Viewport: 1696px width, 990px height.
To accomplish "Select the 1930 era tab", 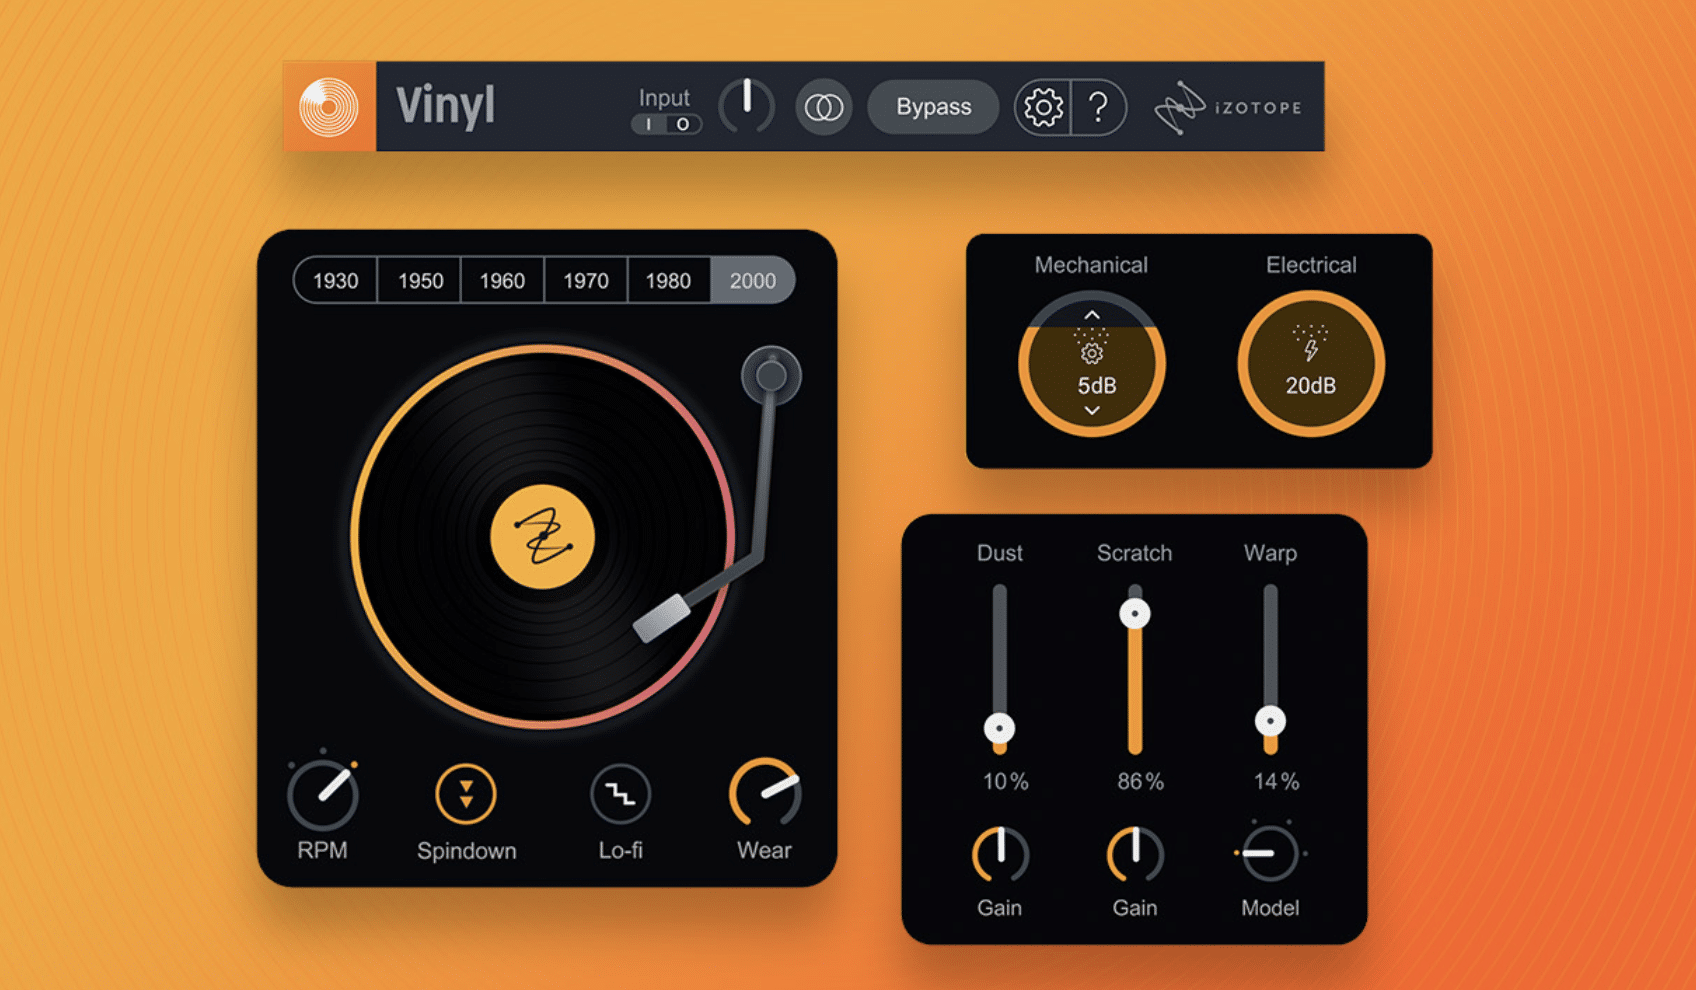I will click(335, 281).
